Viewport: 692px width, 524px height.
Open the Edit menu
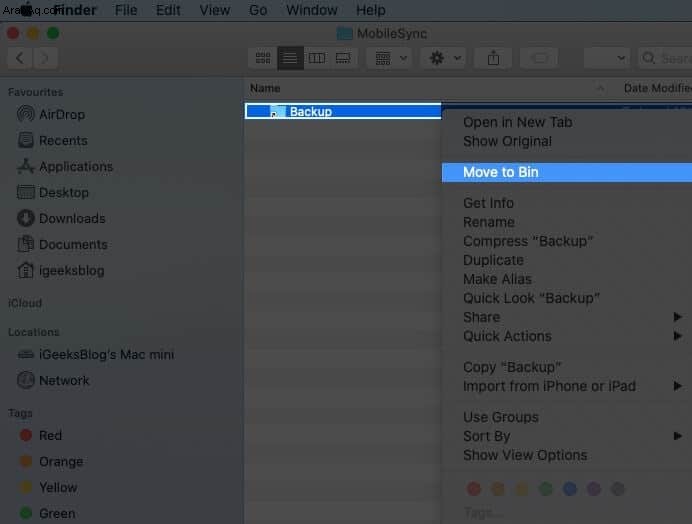point(168,10)
